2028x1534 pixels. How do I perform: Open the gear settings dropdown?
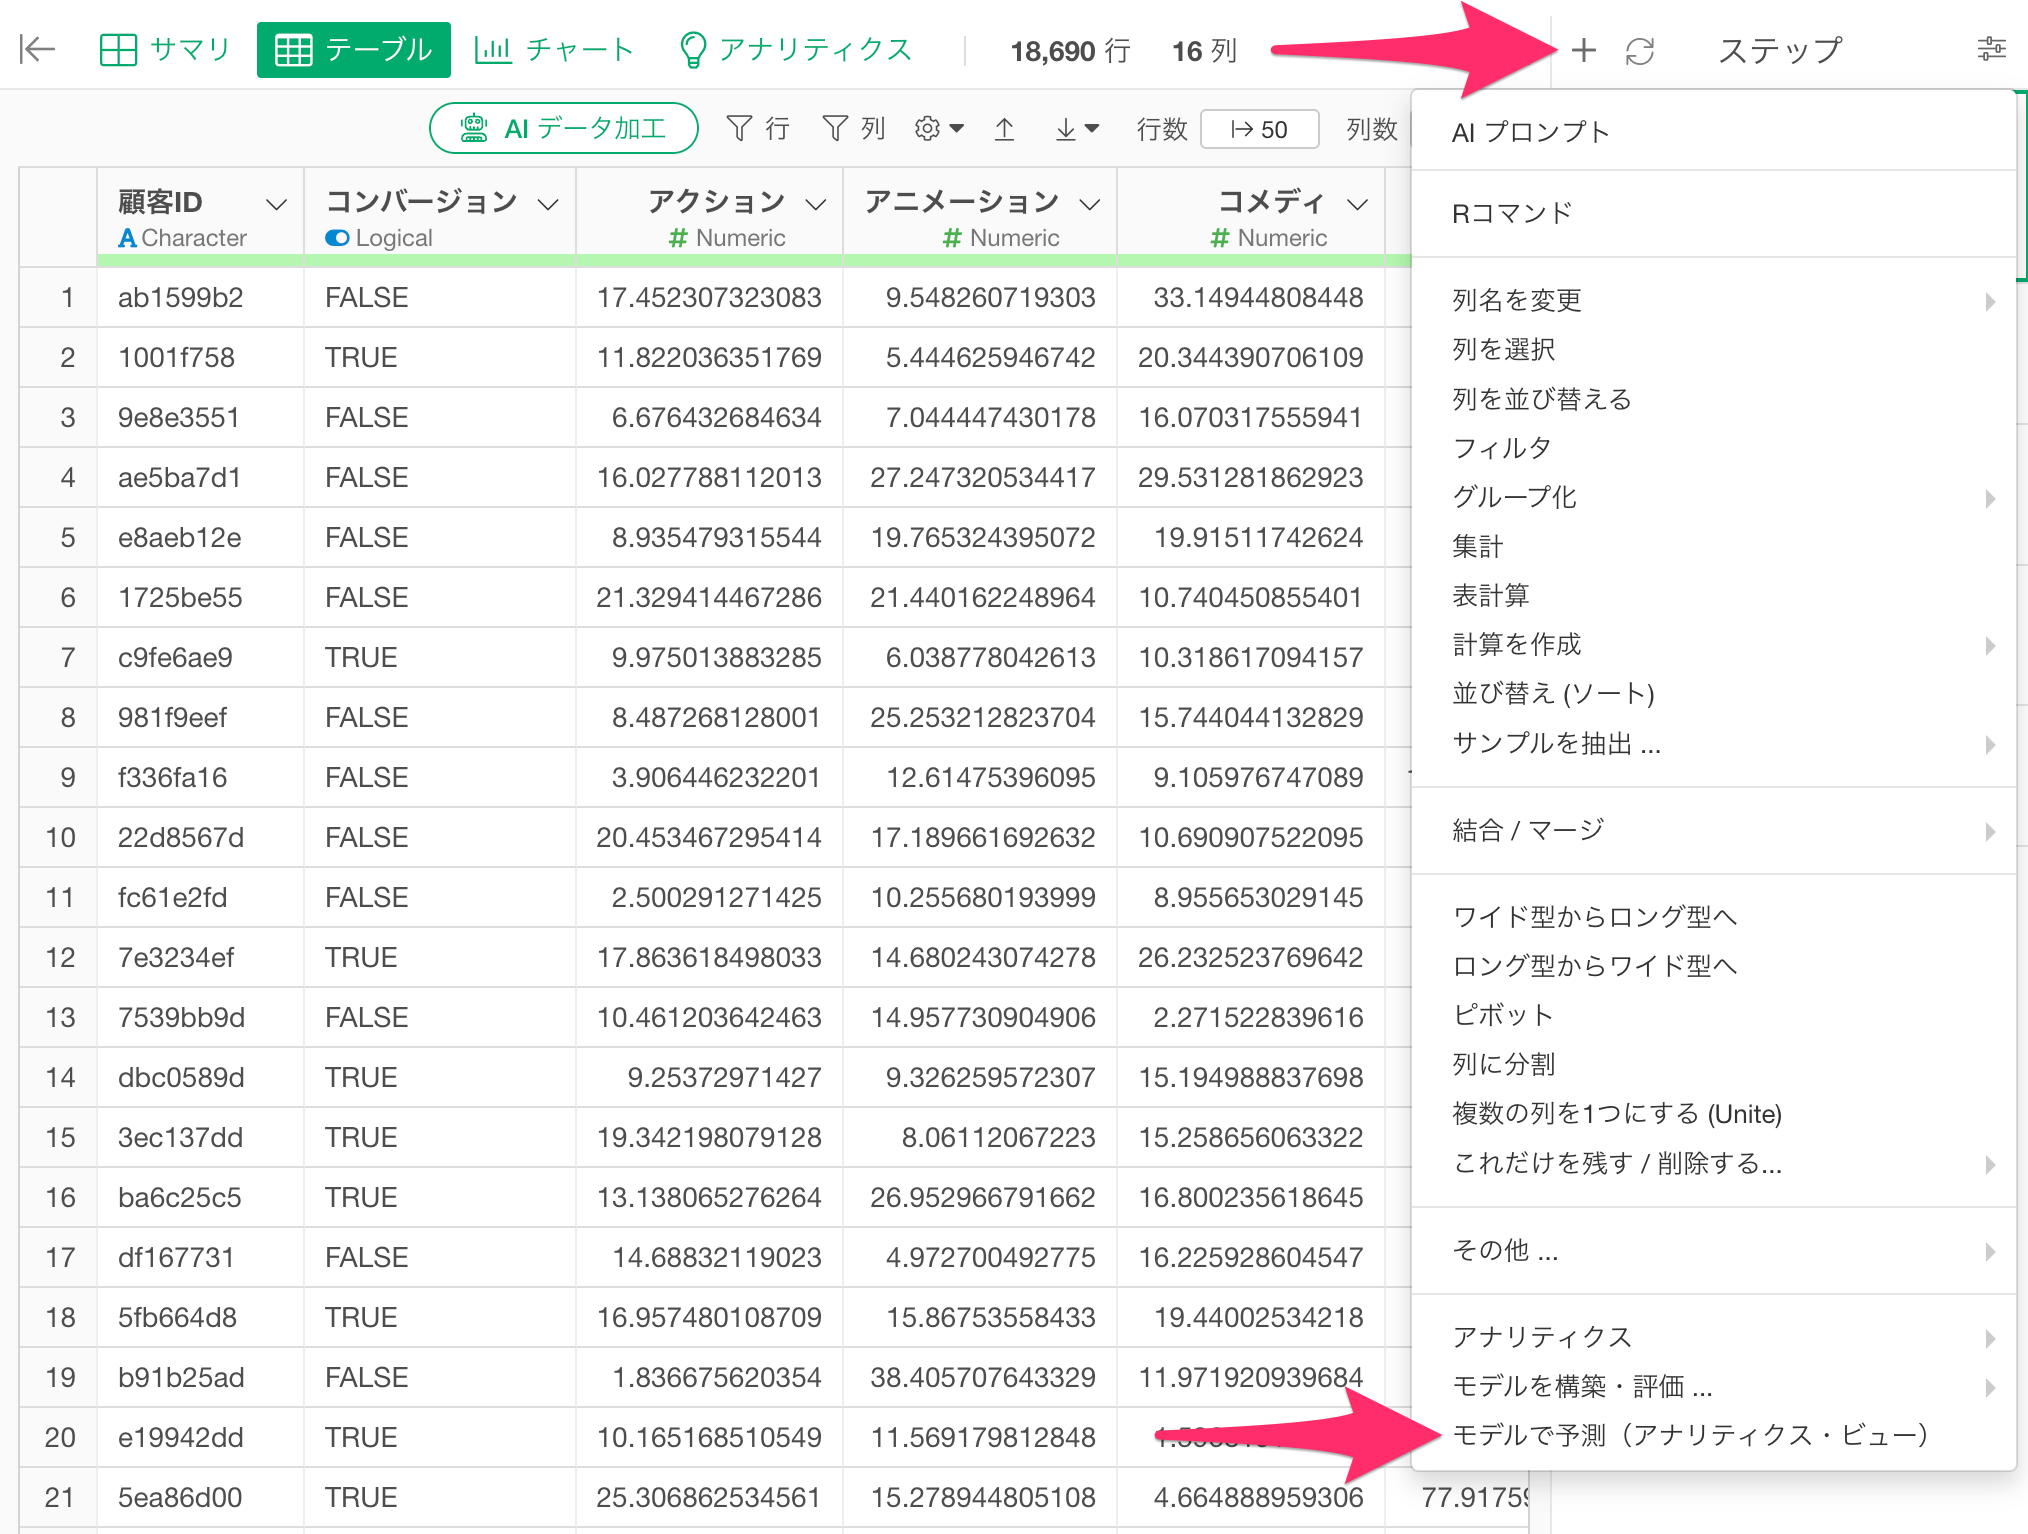[x=938, y=129]
